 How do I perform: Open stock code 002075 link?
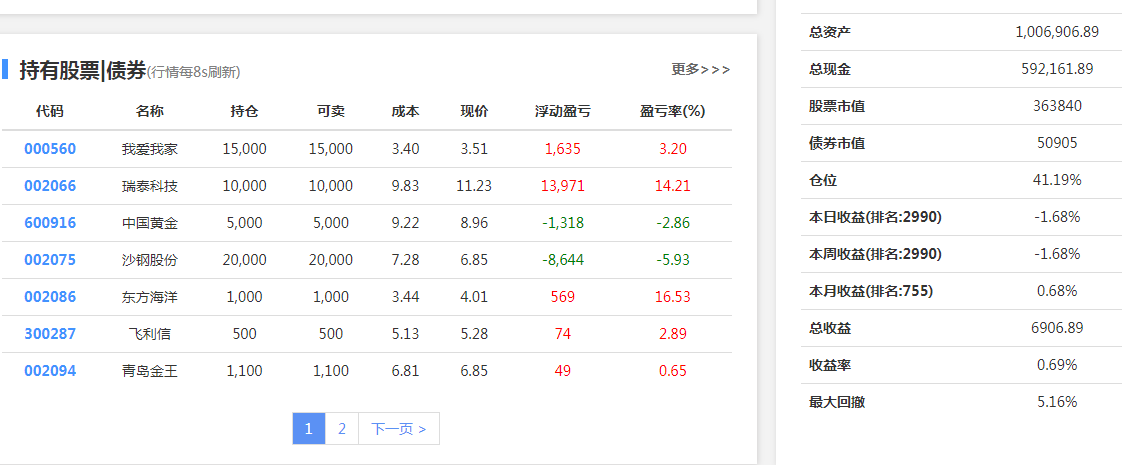50,260
